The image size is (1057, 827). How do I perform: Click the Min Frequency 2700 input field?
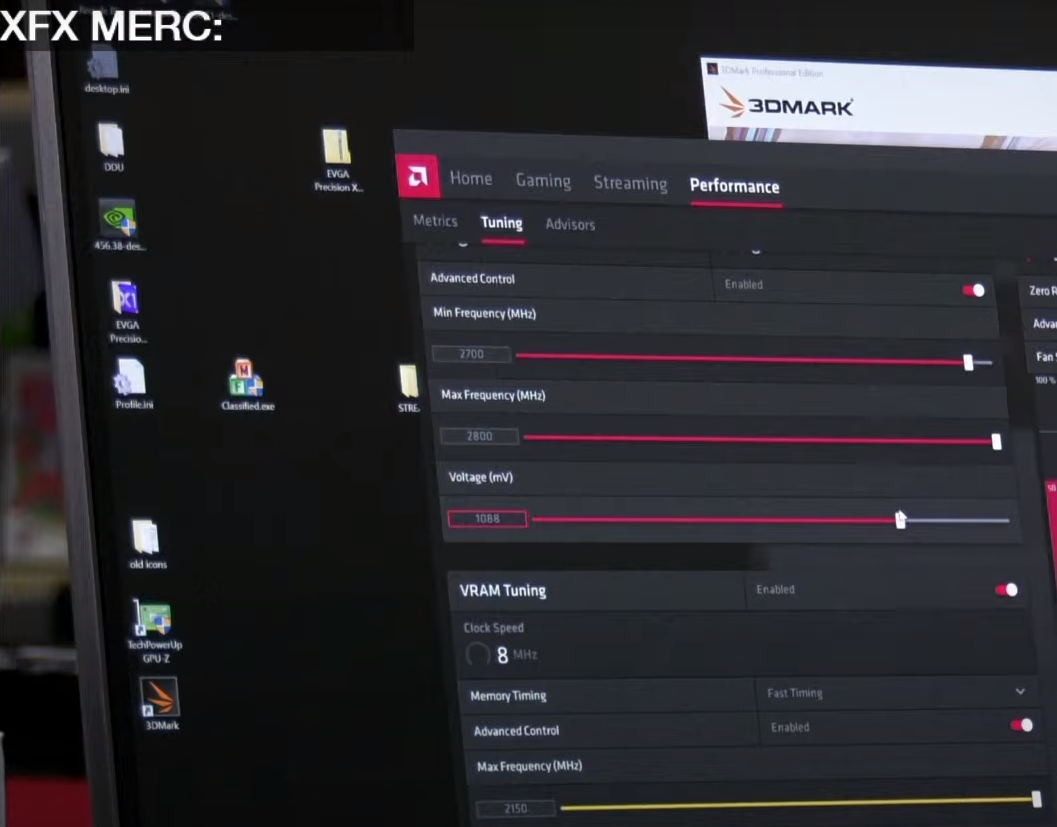tap(471, 354)
